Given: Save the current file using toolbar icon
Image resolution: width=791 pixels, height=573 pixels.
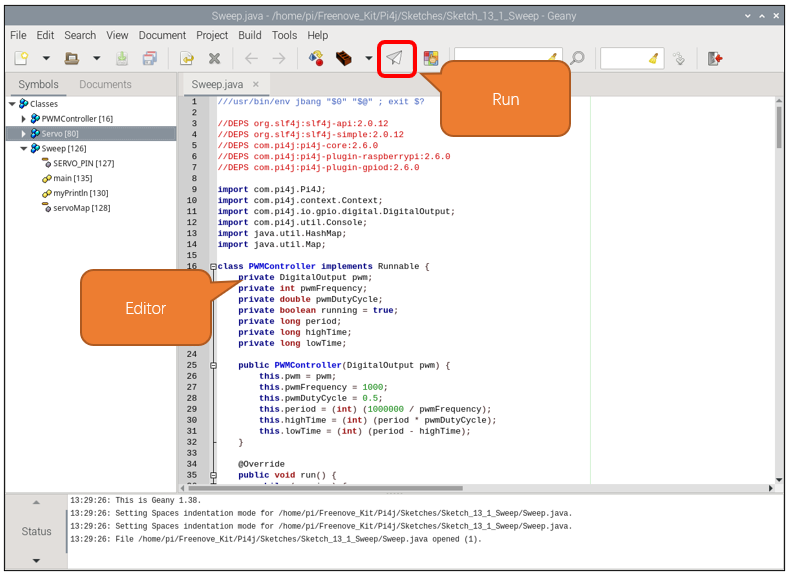Looking at the screenshot, I should pyautogui.click(x=122, y=59).
